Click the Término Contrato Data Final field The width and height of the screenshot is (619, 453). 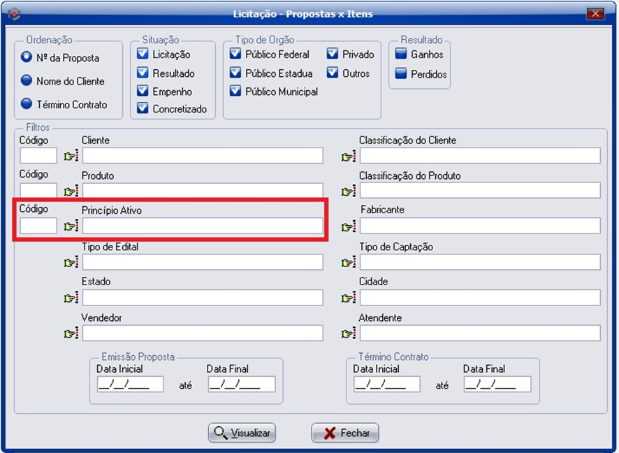click(x=497, y=384)
